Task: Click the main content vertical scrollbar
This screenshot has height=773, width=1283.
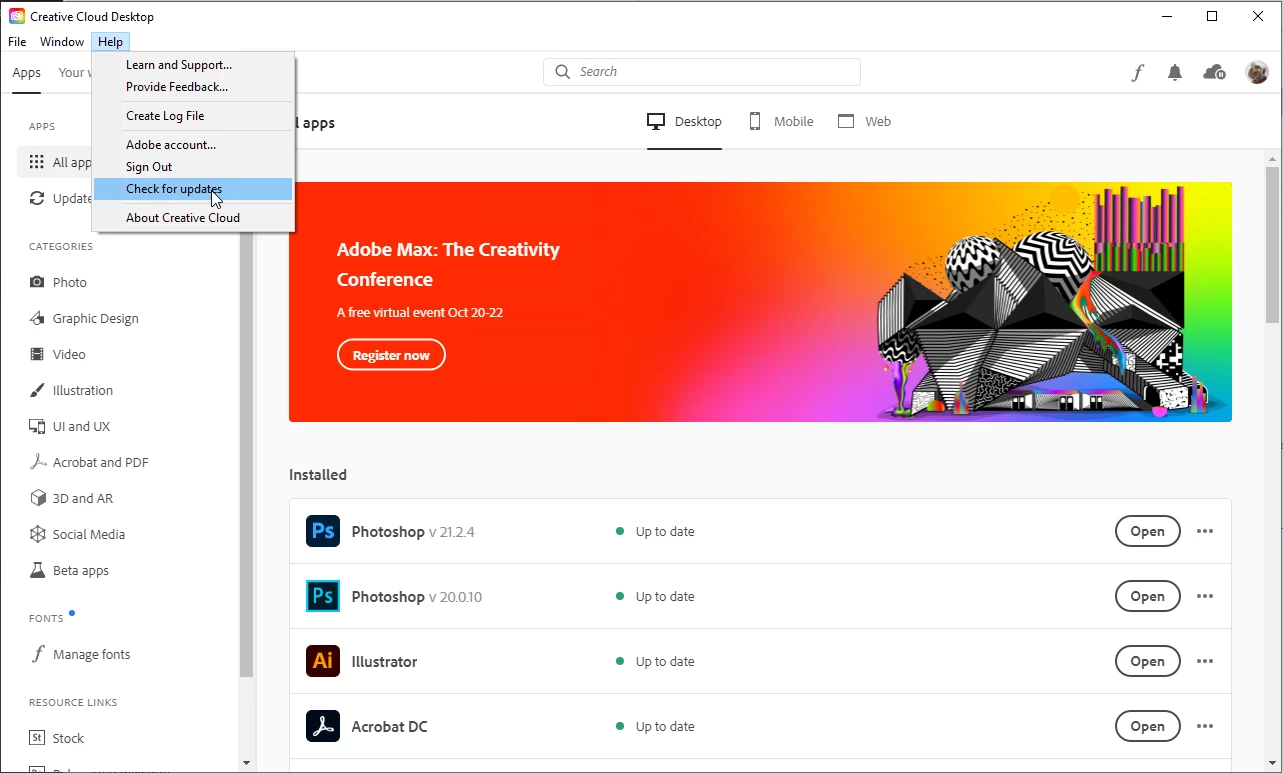Action: (x=1272, y=245)
